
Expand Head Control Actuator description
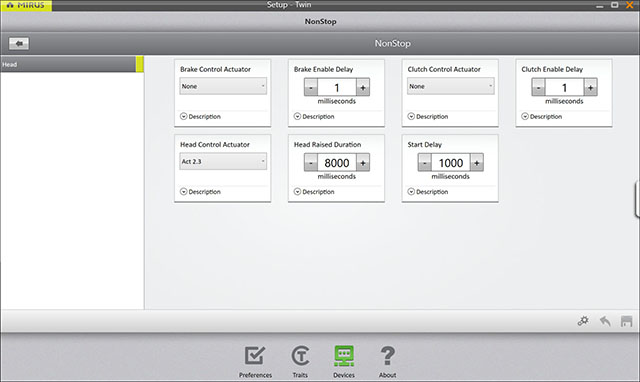(200, 191)
